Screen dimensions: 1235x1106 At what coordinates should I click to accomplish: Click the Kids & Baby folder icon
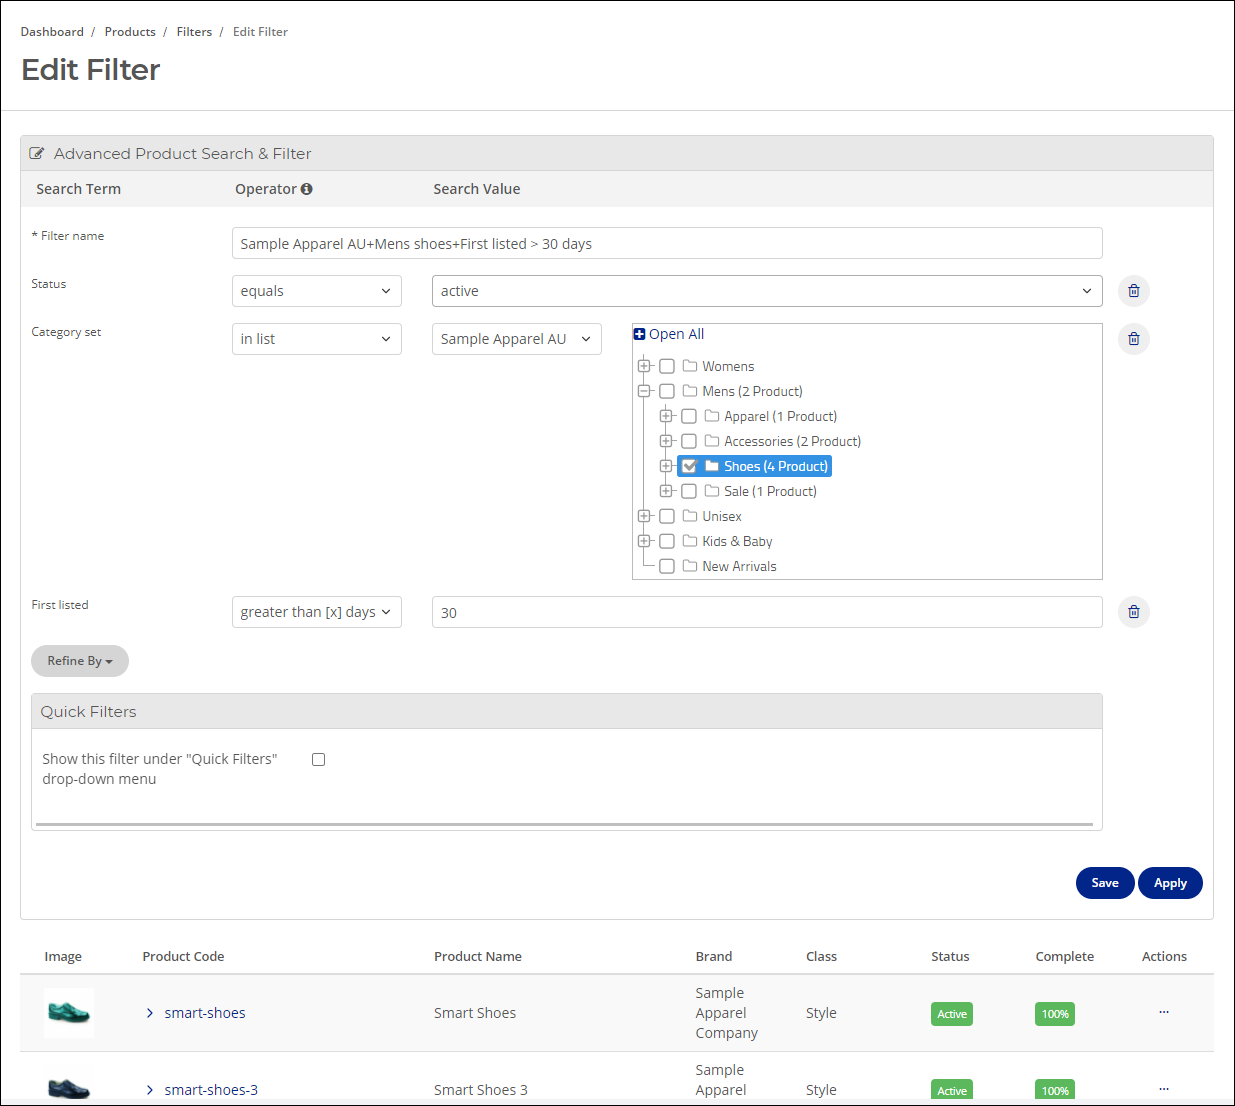pyautogui.click(x=690, y=541)
